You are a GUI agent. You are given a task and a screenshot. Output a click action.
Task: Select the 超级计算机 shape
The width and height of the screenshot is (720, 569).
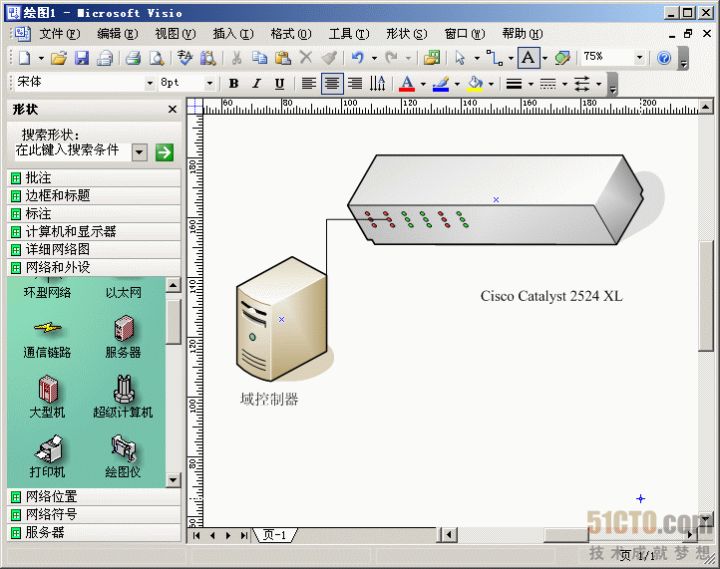coord(123,396)
